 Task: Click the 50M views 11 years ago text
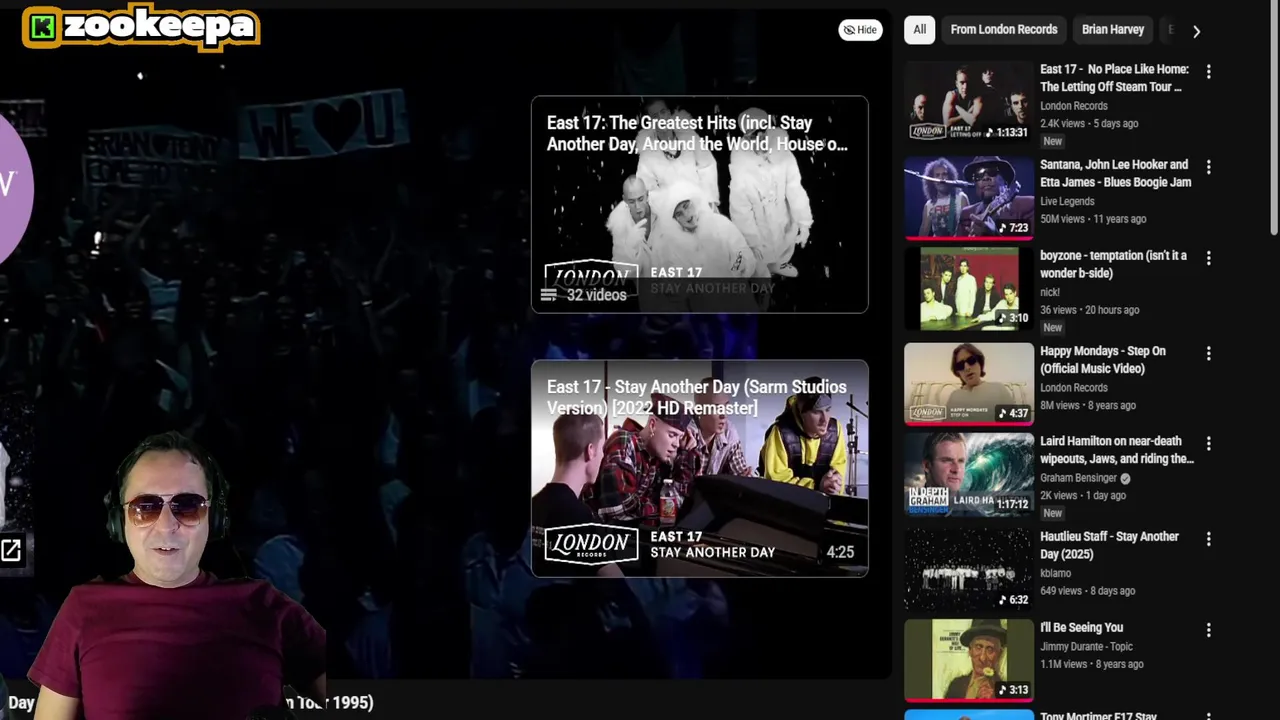point(1093,219)
